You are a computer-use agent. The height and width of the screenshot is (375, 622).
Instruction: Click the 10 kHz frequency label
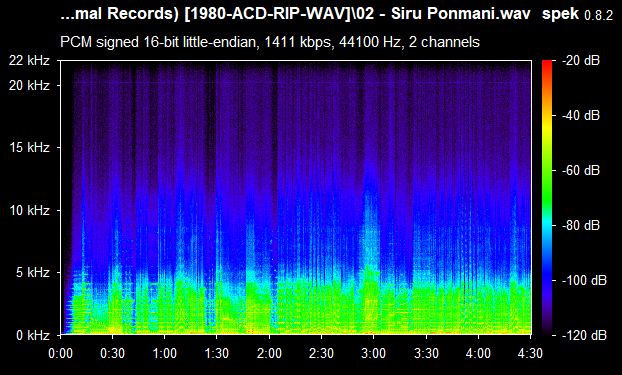pyautogui.click(x=29, y=210)
